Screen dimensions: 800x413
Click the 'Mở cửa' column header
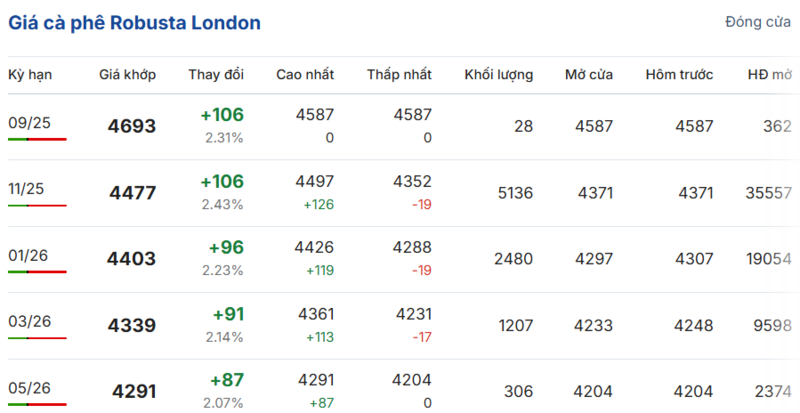click(588, 75)
